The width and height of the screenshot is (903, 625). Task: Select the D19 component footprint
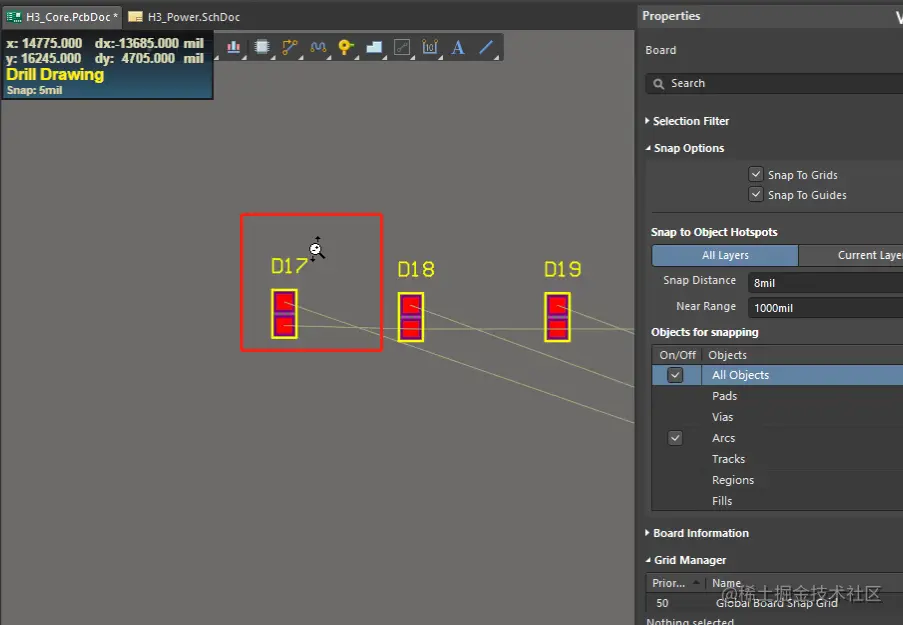[557, 317]
